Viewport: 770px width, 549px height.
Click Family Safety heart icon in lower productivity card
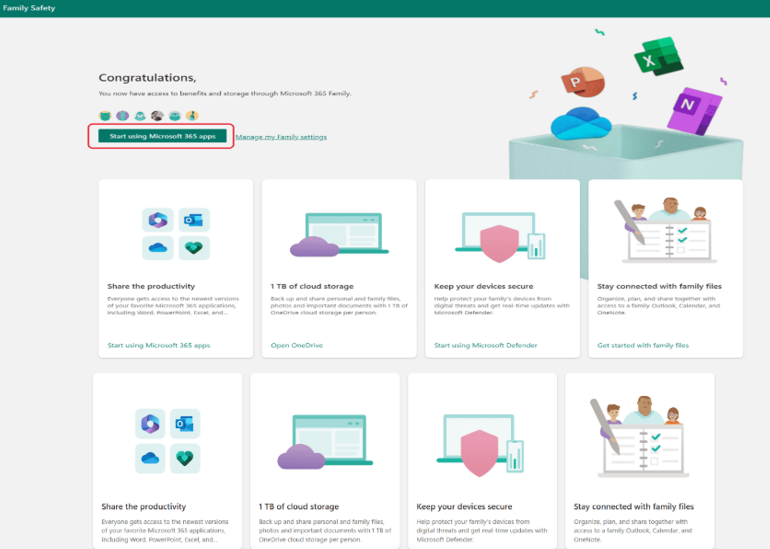click(185, 458)
